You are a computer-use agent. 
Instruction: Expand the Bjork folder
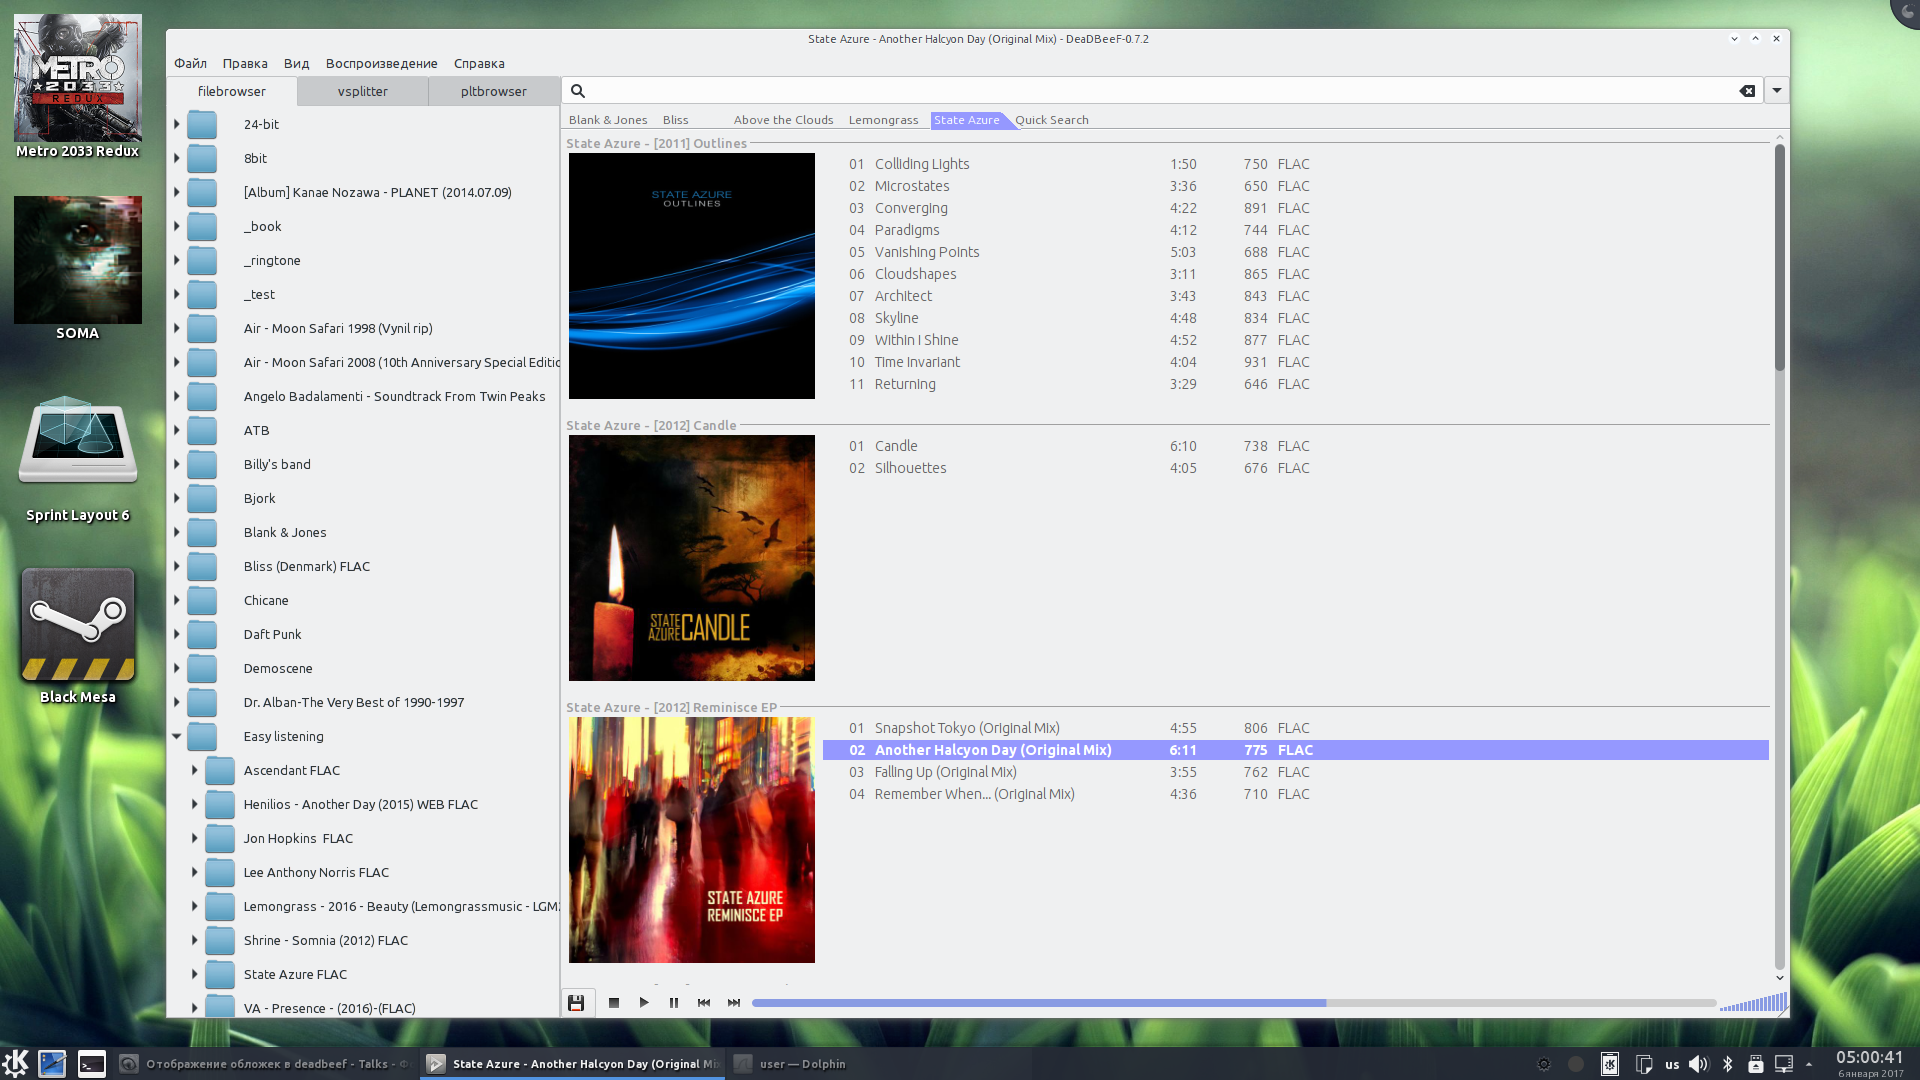[x=177, y=498]
